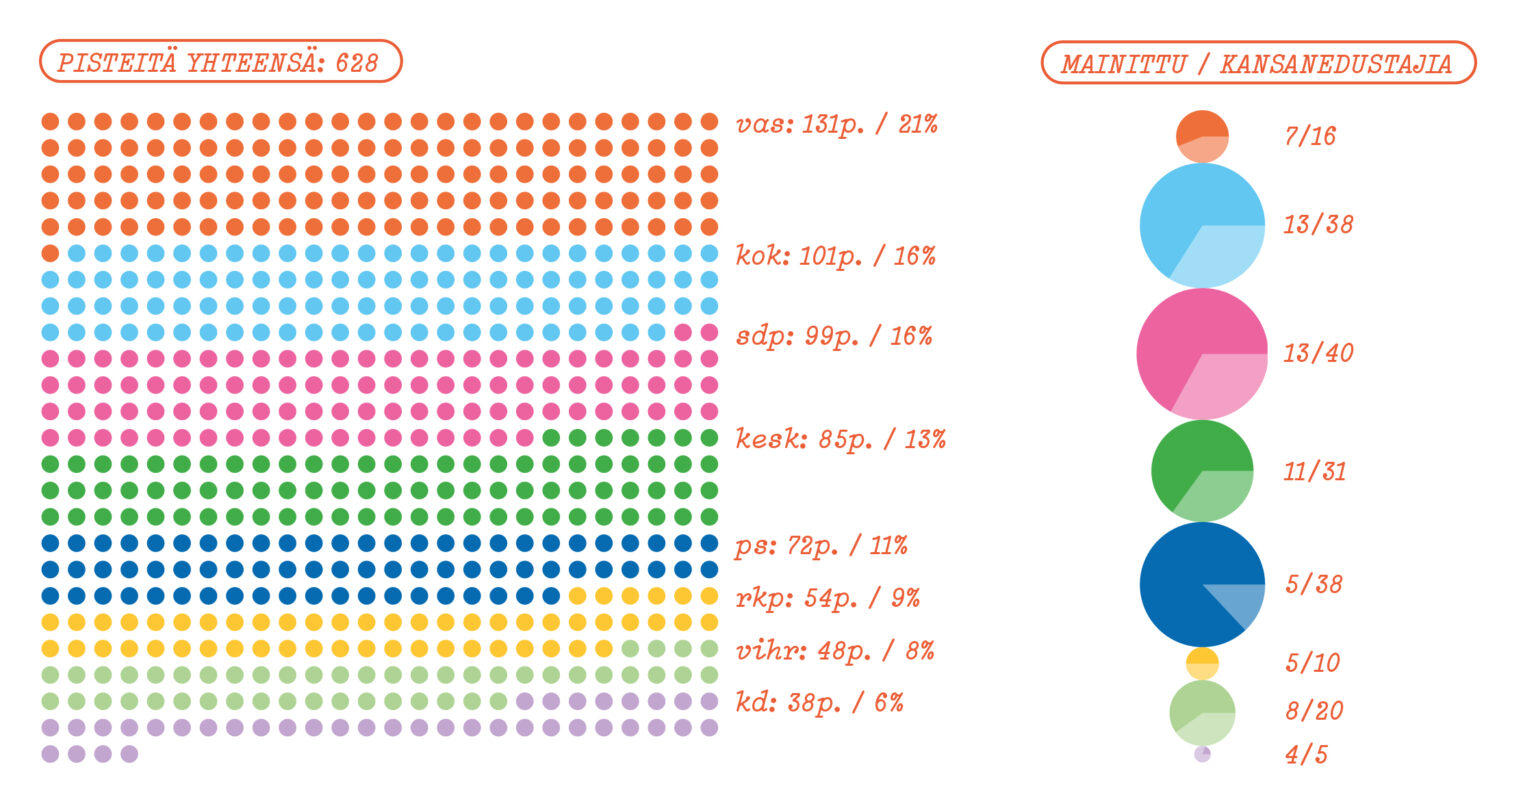Select the green kesk pie circle
This screenshot has height=808, width=1536.
1202,470
